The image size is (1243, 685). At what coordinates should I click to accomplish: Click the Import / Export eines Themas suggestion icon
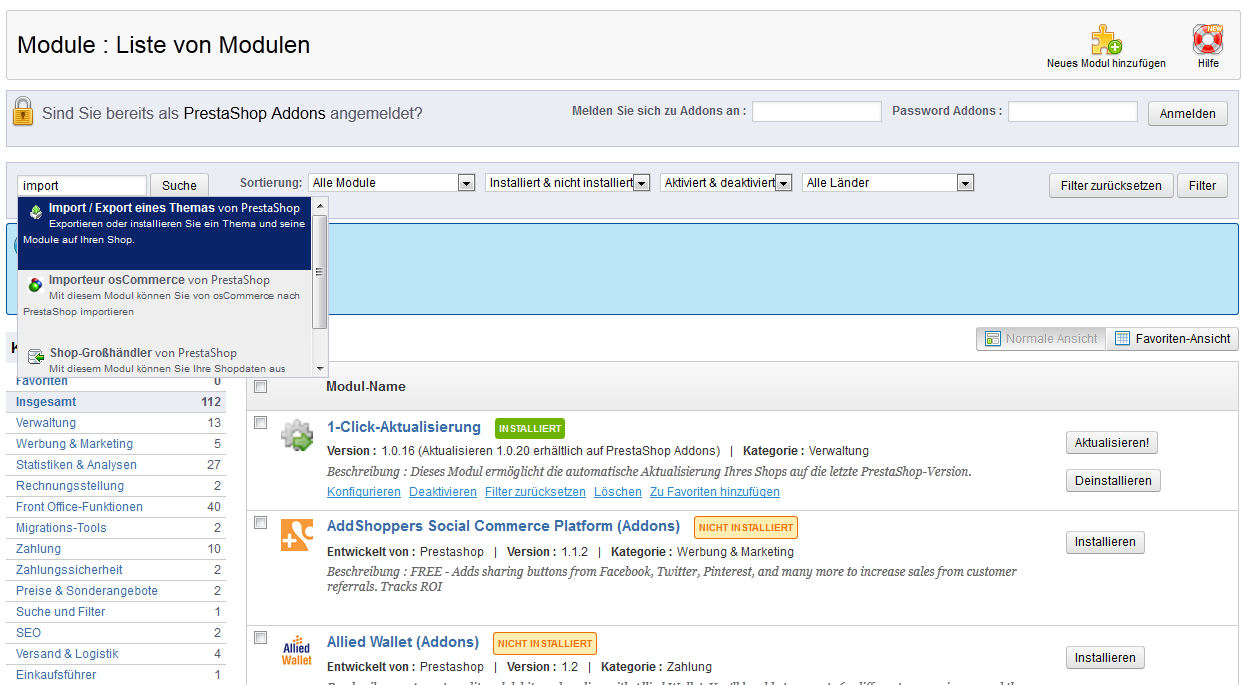point(36,211)
